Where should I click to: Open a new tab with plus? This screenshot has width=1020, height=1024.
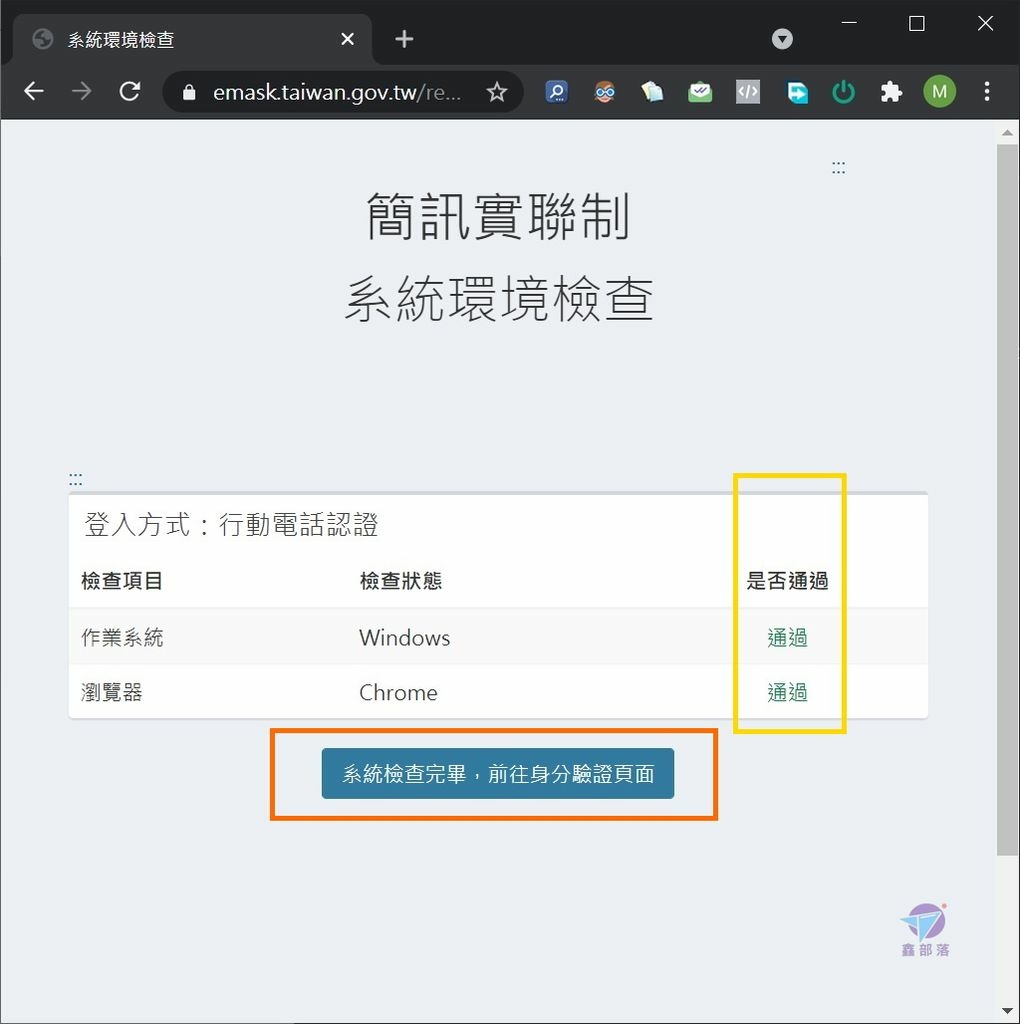coord(404,39)
